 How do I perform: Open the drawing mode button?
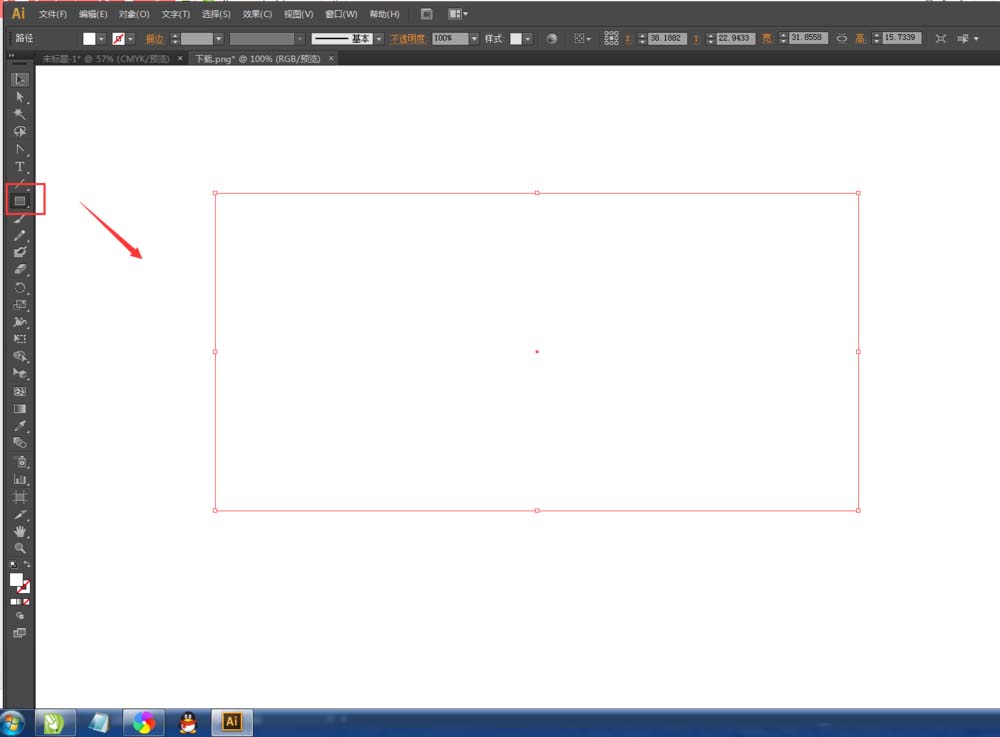(x=20, y=616)
